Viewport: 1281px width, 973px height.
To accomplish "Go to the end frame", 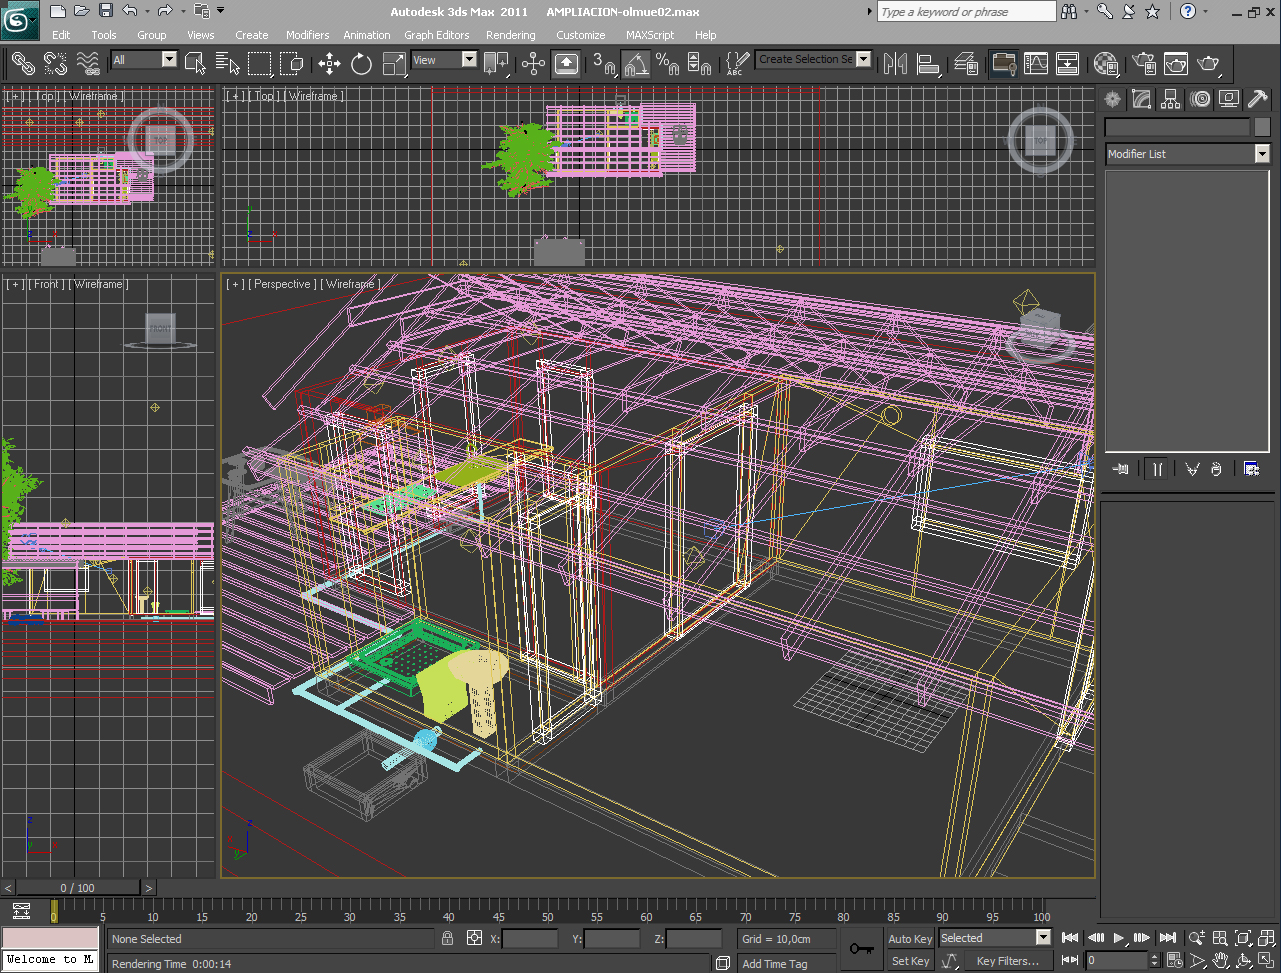I will pos(1167,938).
